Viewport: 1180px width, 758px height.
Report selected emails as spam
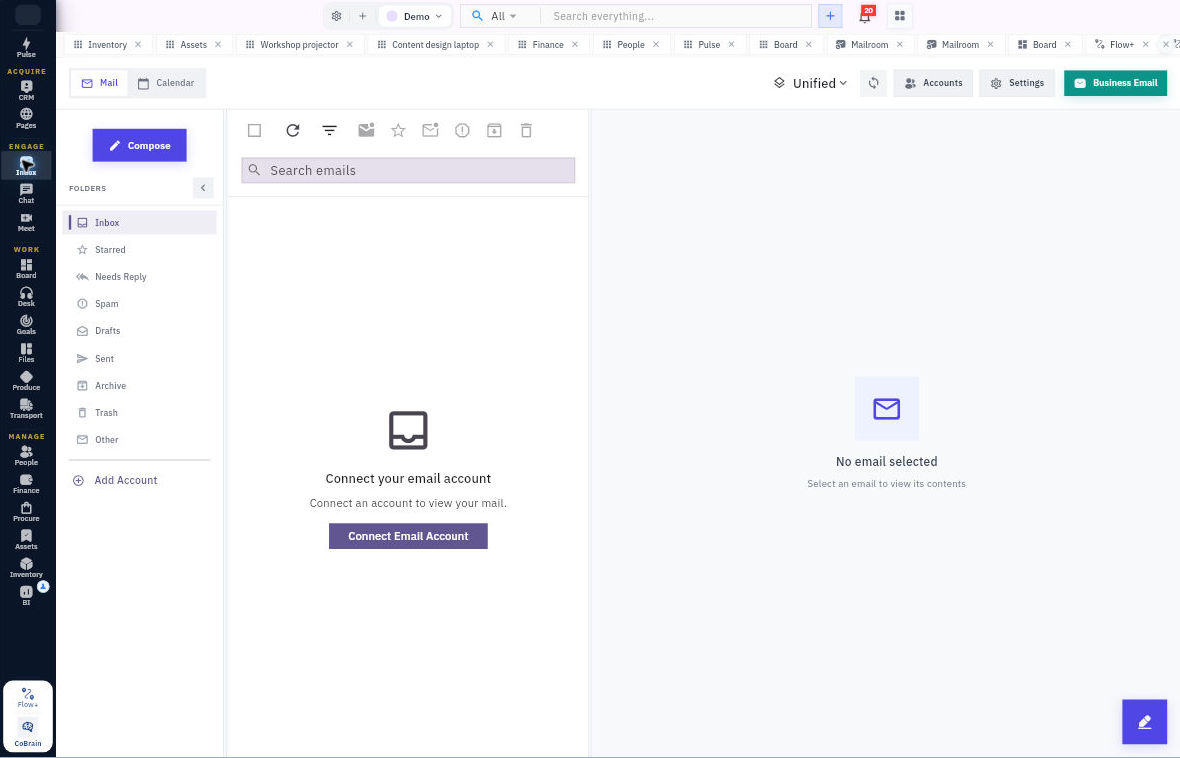click(462, 130)
